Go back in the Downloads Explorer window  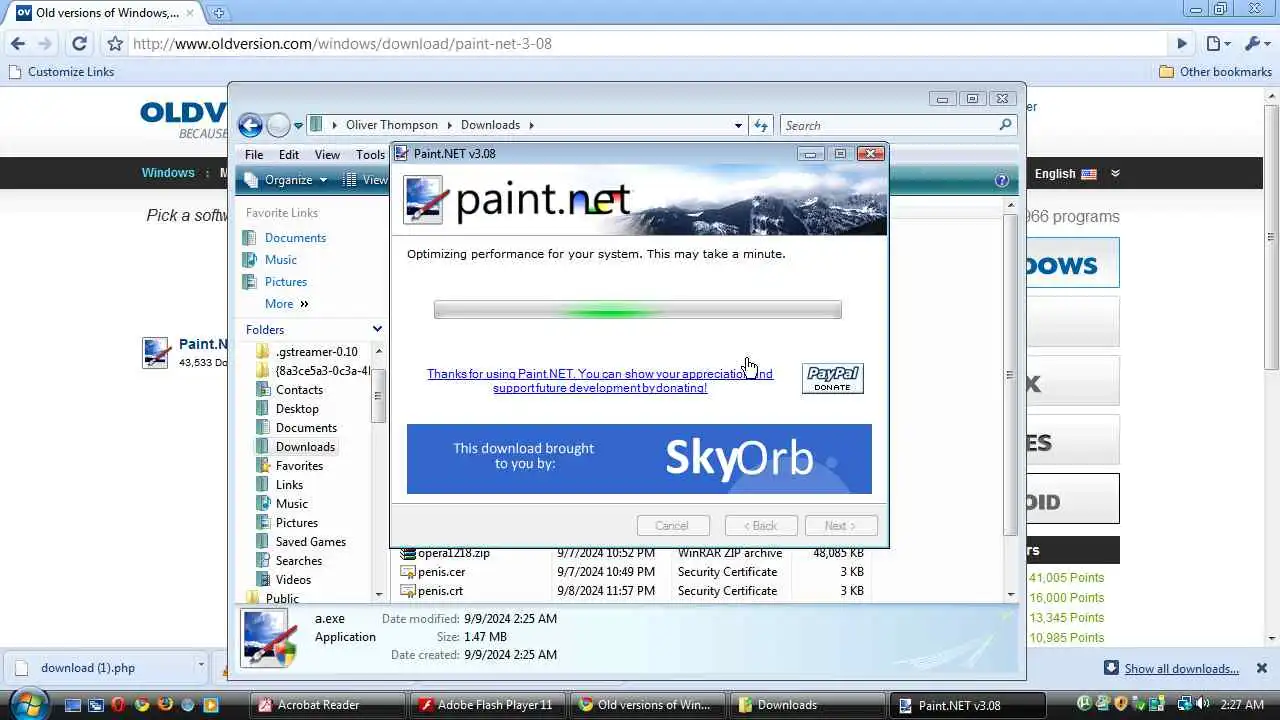(x=250, y=125)
